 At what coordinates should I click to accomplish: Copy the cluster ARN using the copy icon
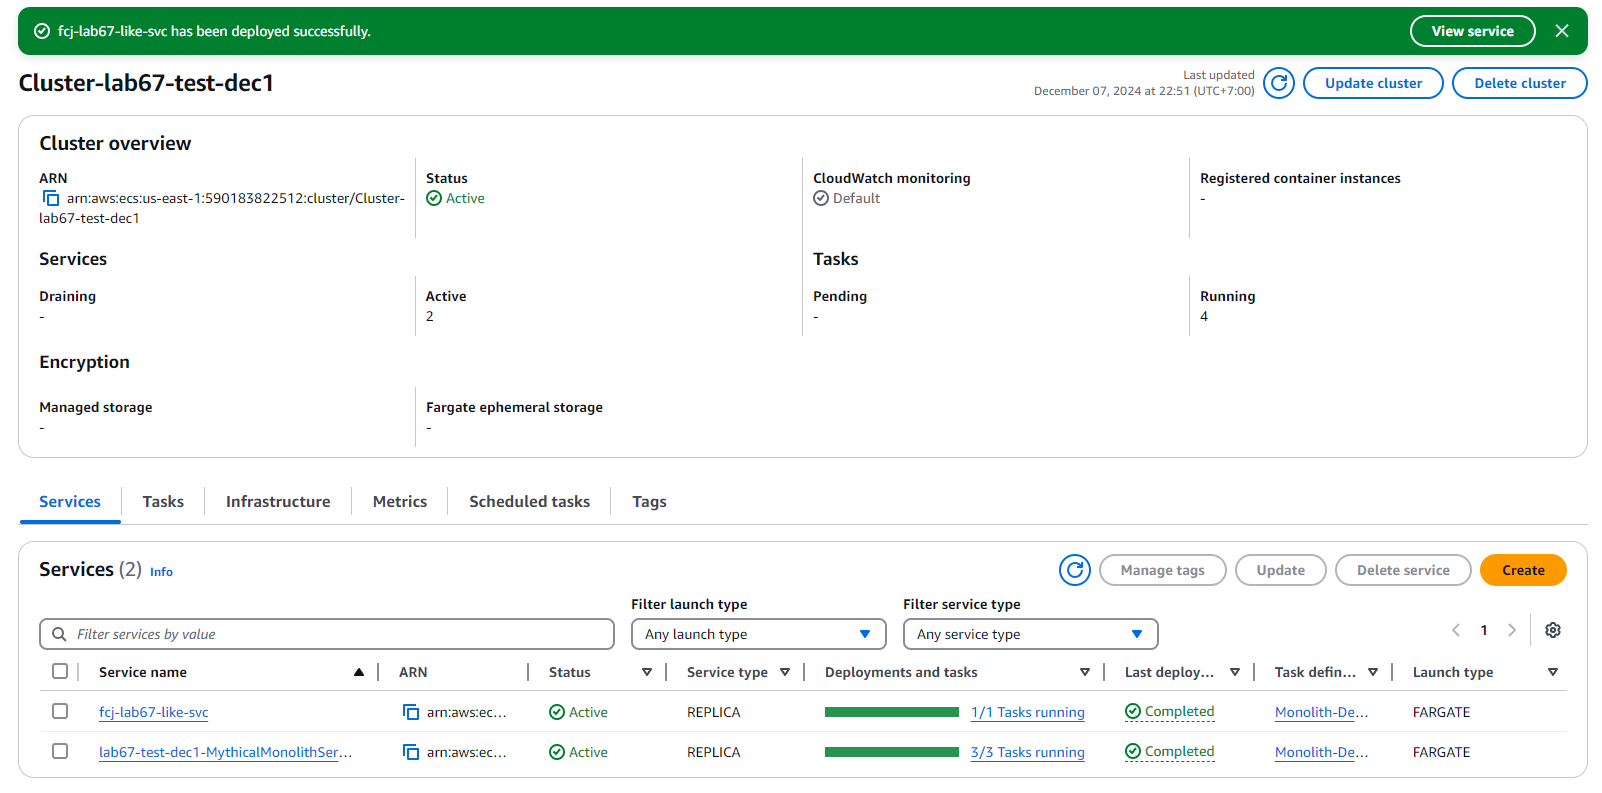click(51, 198)
